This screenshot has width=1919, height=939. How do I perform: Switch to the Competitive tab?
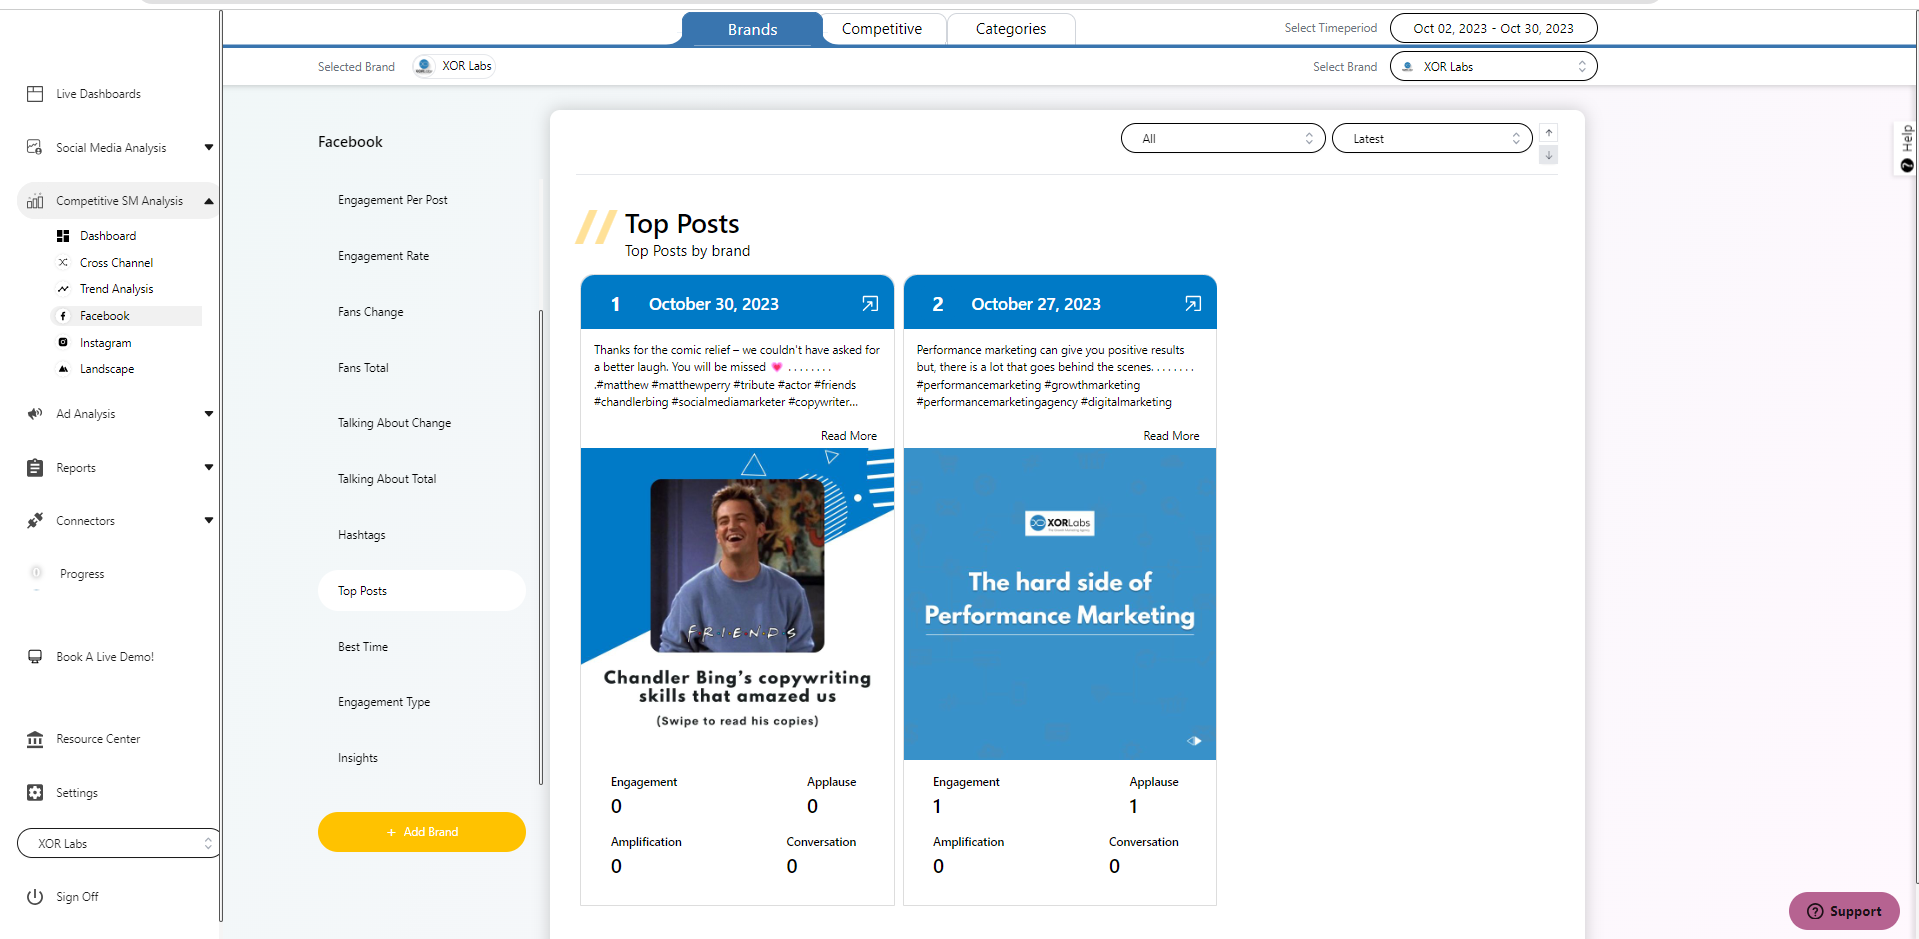881,29
